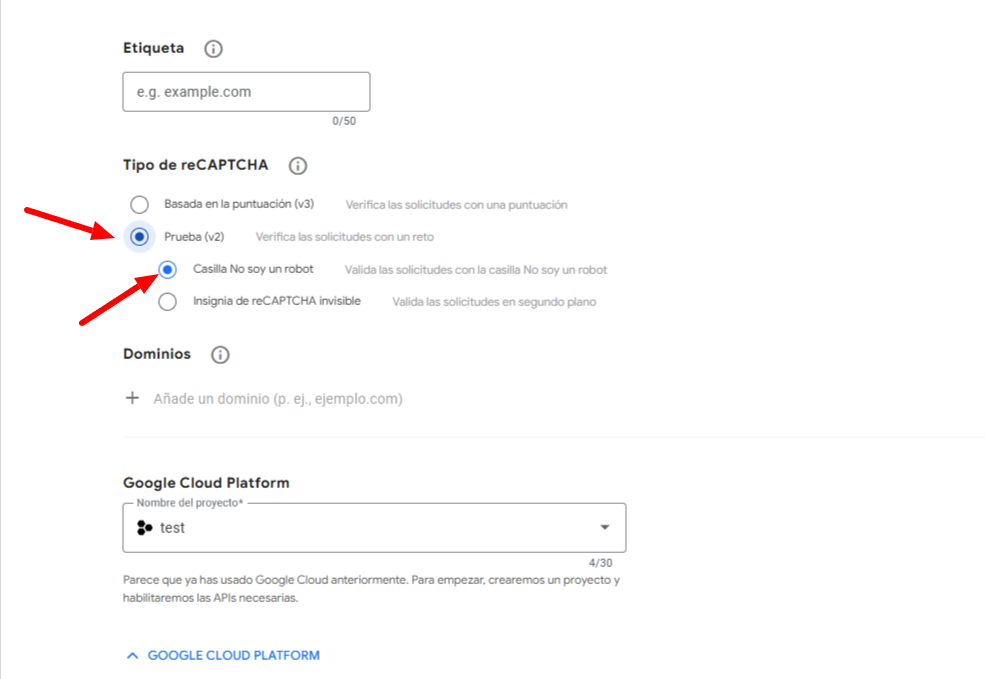This screenshot has width=985, height=679.
Task: Click the project dots icon beside test
Action: coord(144,528)
